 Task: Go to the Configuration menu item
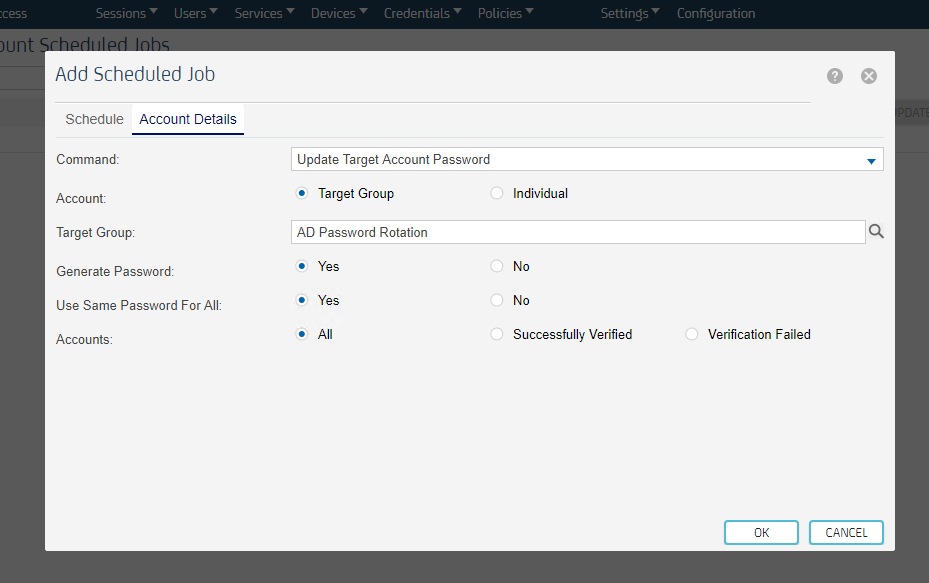point(716,13)
